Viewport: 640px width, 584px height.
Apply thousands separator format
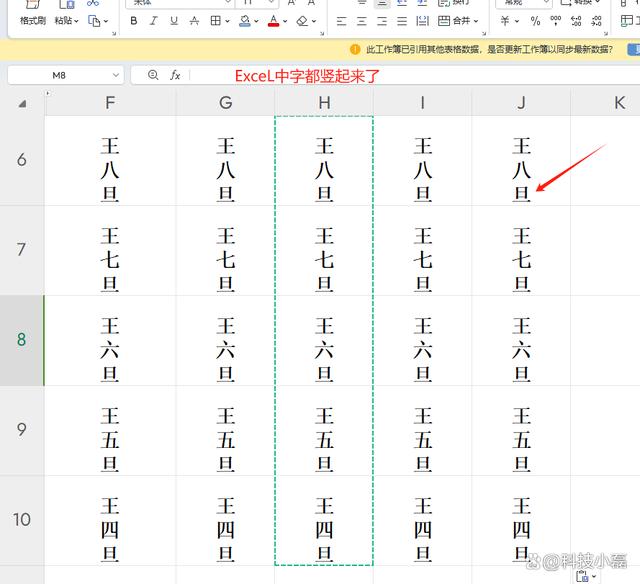[x=556, y=20]
